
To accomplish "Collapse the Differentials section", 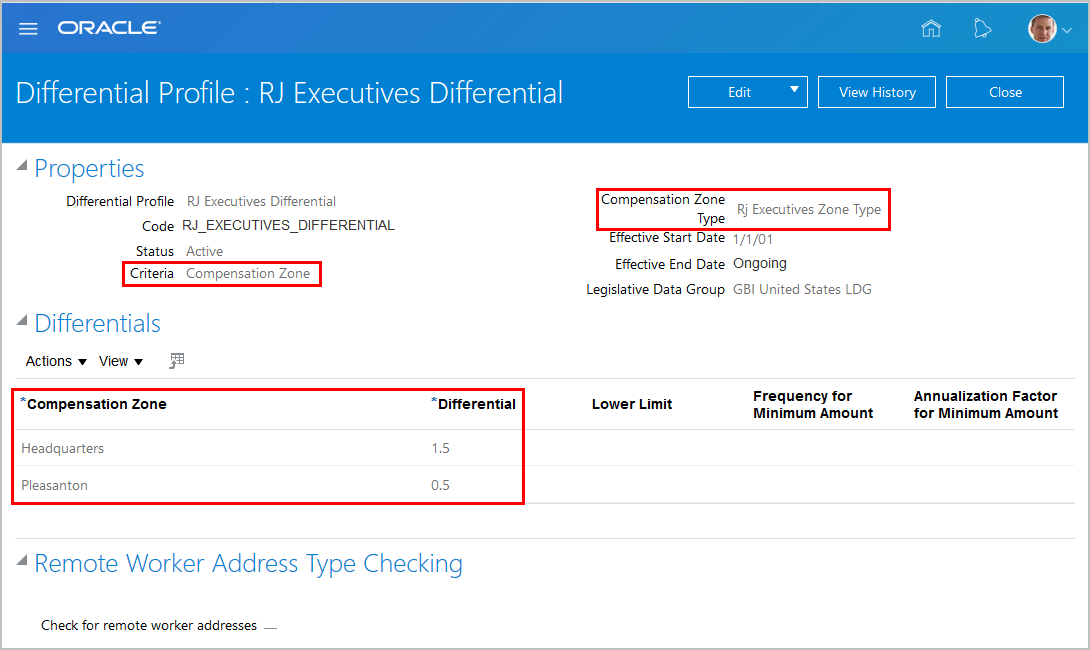I will point(22,320).
